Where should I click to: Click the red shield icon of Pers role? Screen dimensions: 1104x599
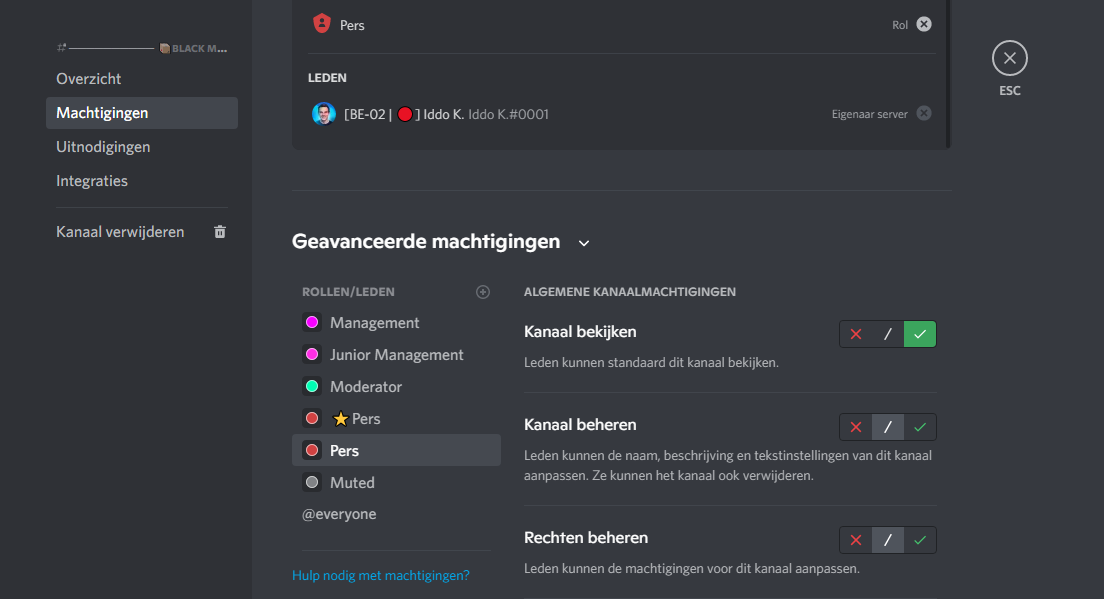click(322, 24)
